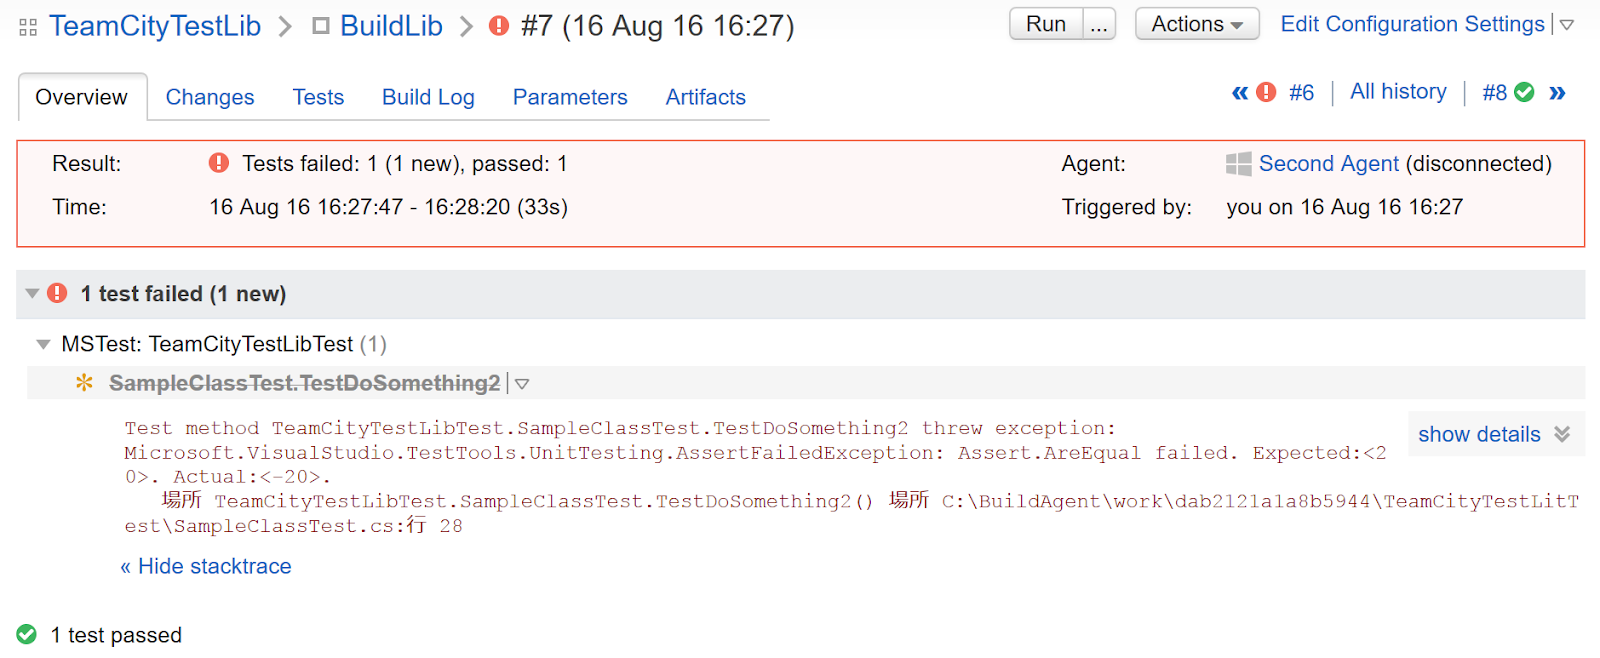Click the red error icon beside #6
Image resolution: width=1600 pixels, height=658 pixels.
click(x=1266, y=92)
